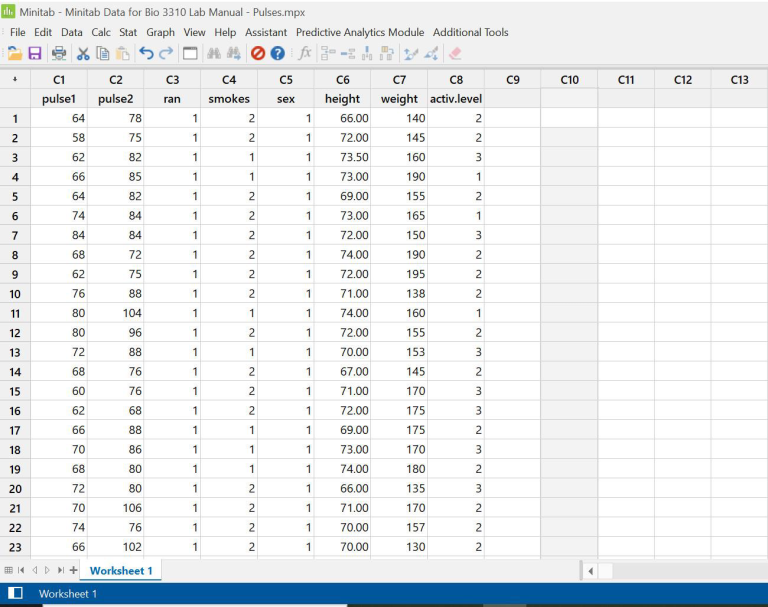Open the Data menu
768x607 pixels.
(72, 32)
